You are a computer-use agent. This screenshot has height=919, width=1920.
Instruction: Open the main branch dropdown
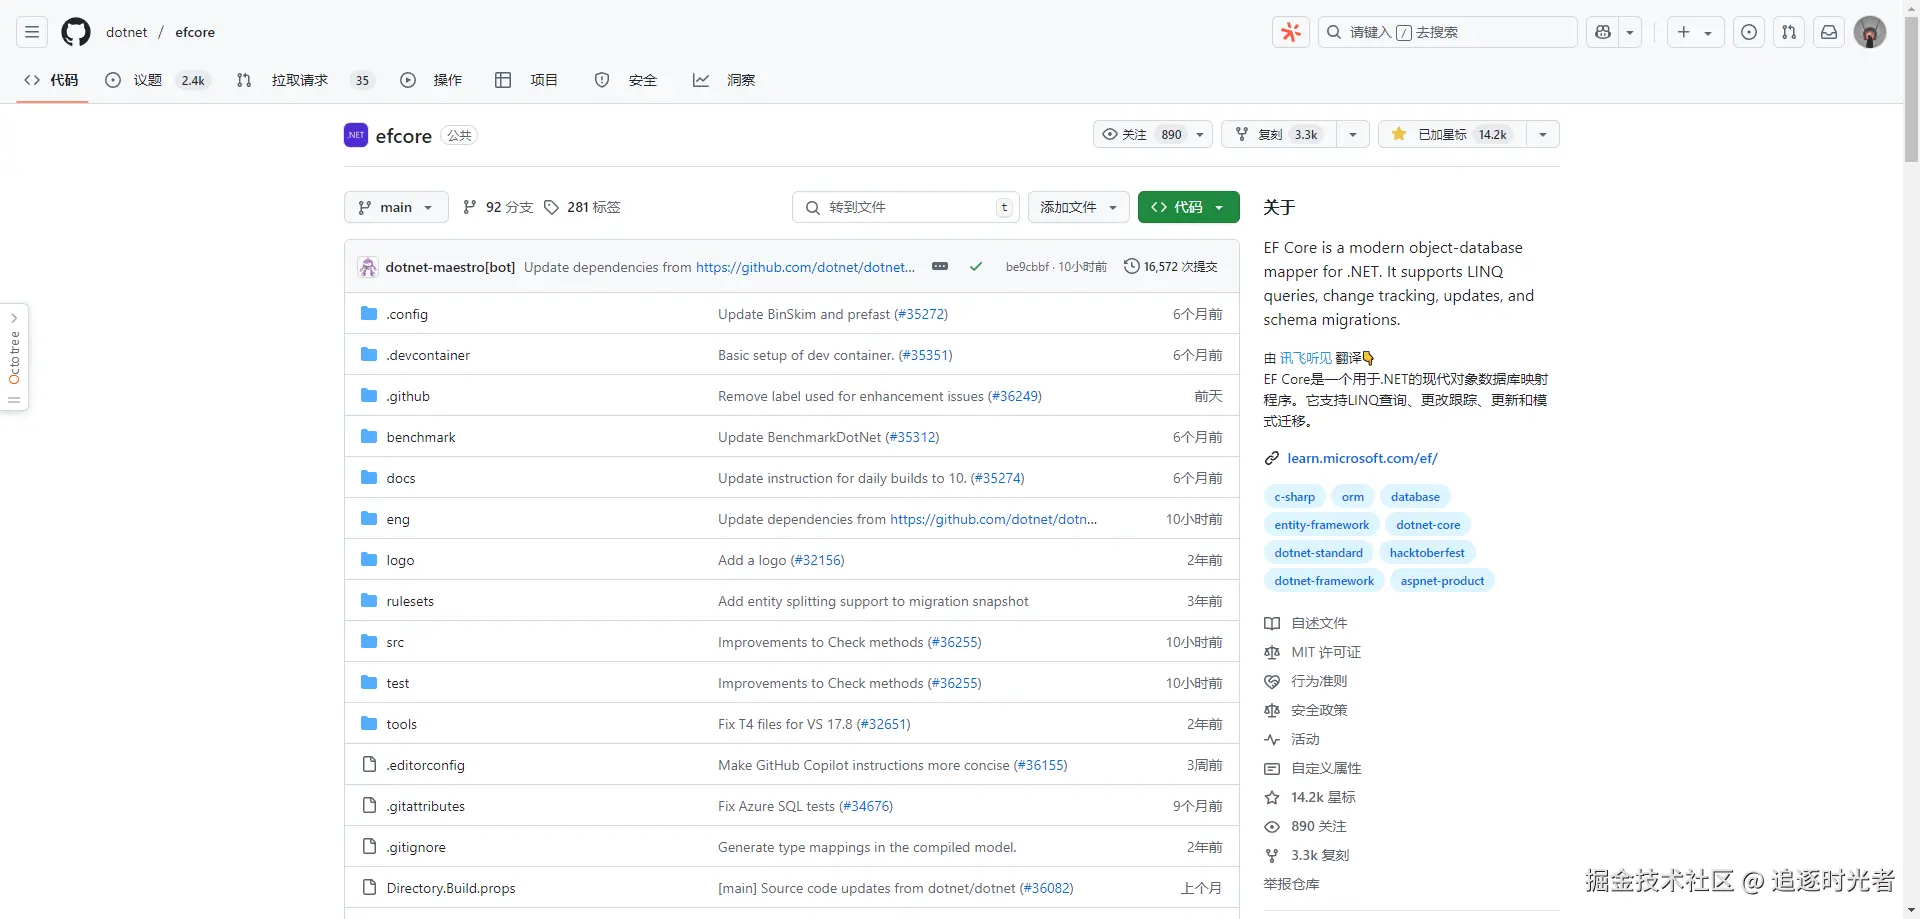[396, 207]
